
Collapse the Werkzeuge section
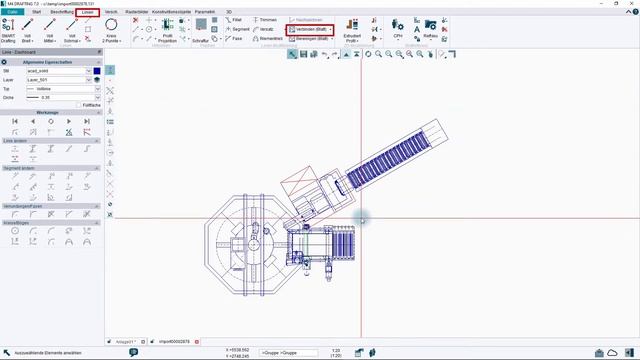98,112
